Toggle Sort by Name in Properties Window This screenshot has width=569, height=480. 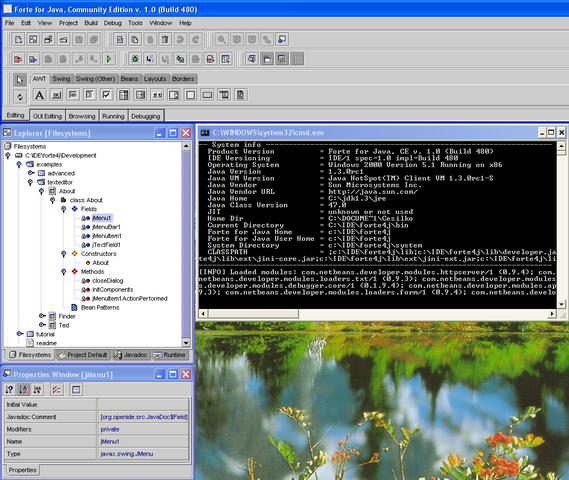point(24,390)
